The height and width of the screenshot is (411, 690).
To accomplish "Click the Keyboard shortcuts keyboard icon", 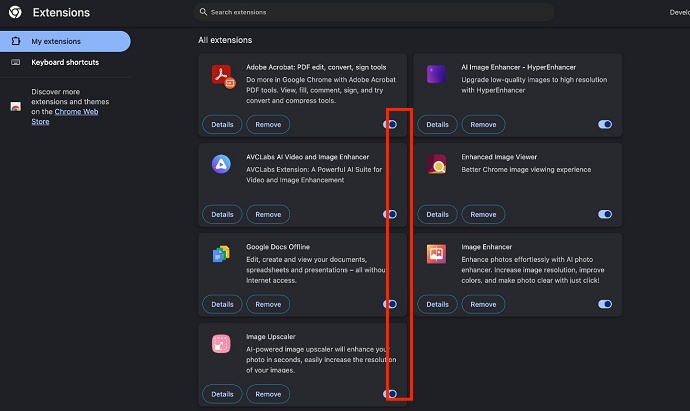I will [15, 62].
